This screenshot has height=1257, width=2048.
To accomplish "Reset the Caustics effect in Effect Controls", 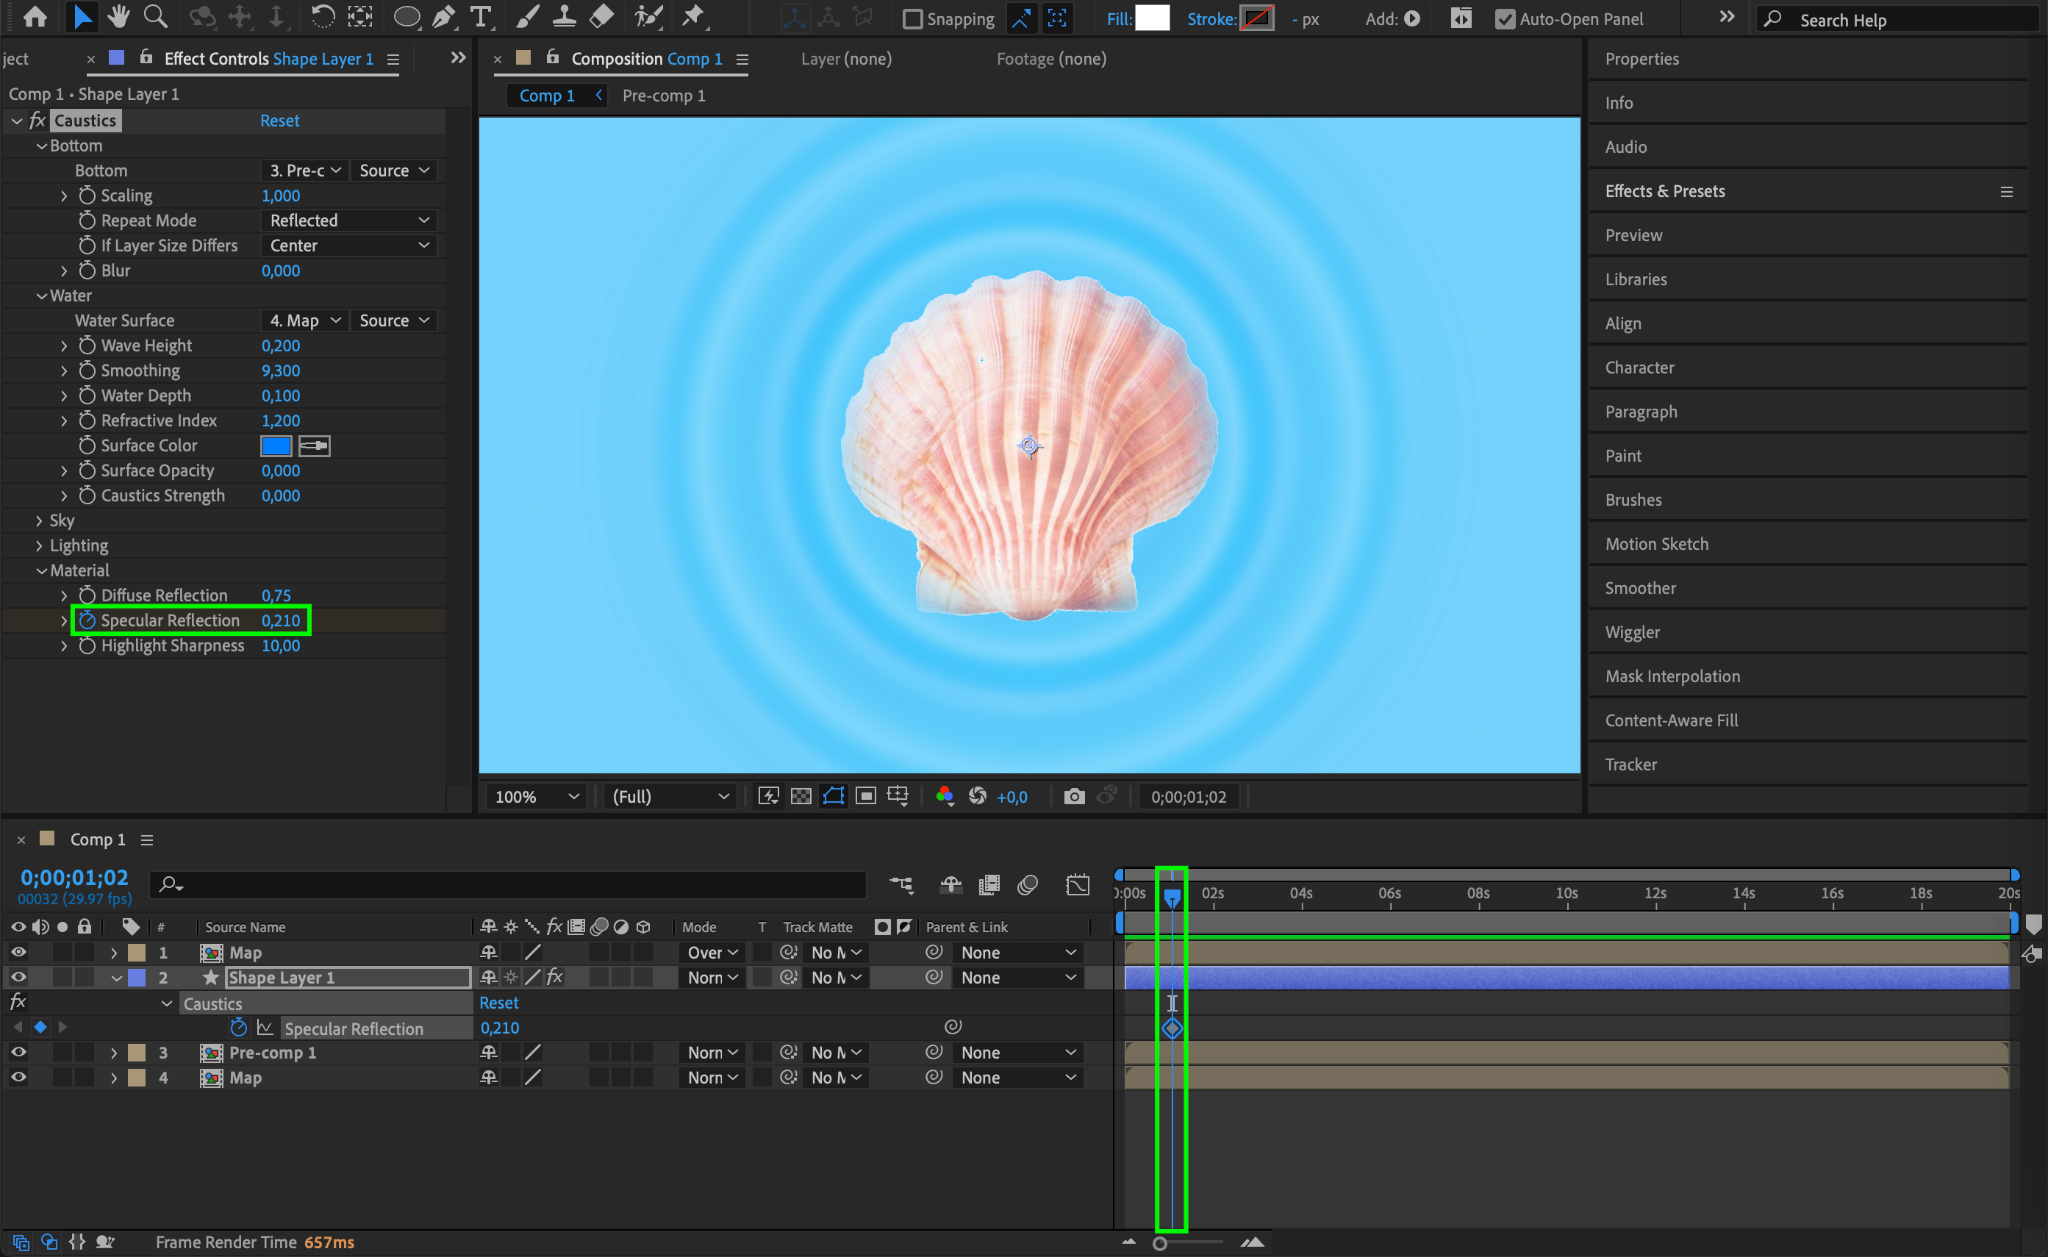I will click(x=279, y=121).
